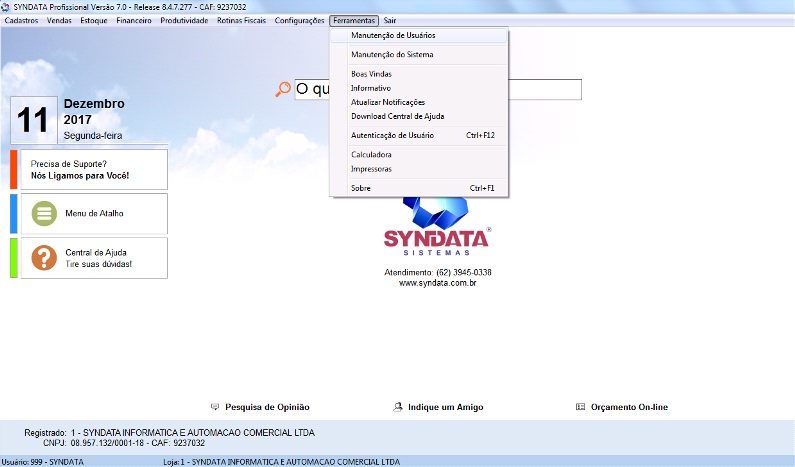Select Manutenção do Sistema
This screenshot has width=795, height=467.
point(419,54)
